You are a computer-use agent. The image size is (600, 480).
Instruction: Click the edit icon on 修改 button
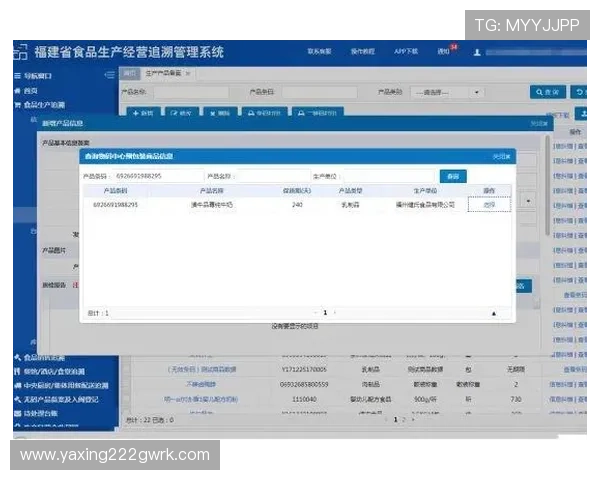(x=174, y=113)
